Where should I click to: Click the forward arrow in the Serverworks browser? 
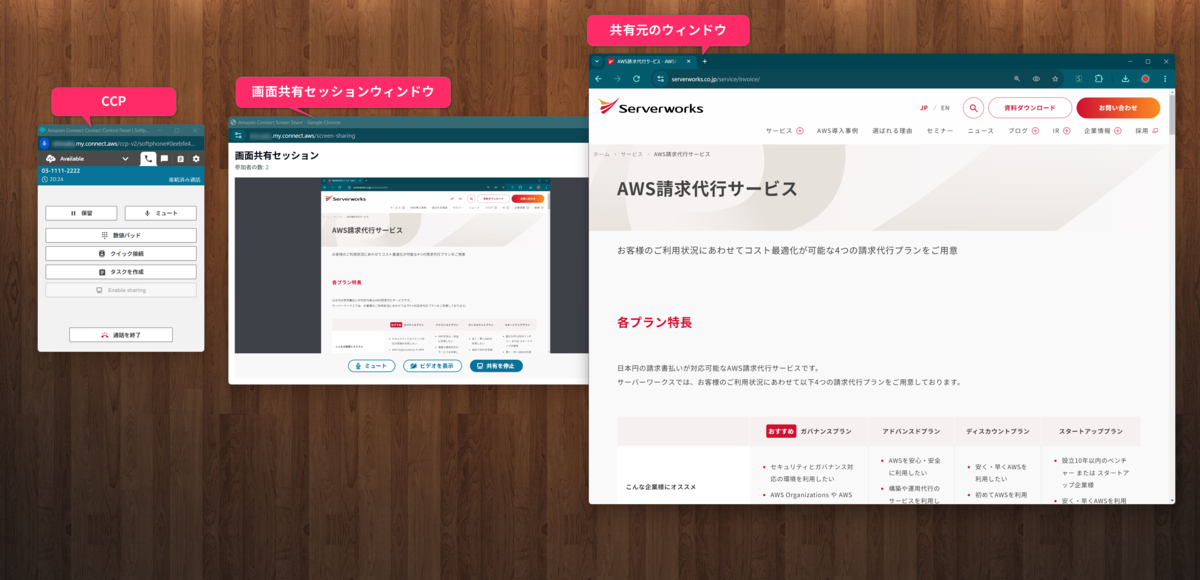618,78
